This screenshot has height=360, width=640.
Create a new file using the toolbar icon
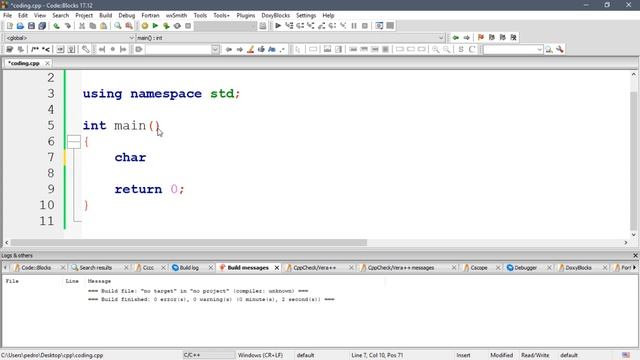[9, 26]
